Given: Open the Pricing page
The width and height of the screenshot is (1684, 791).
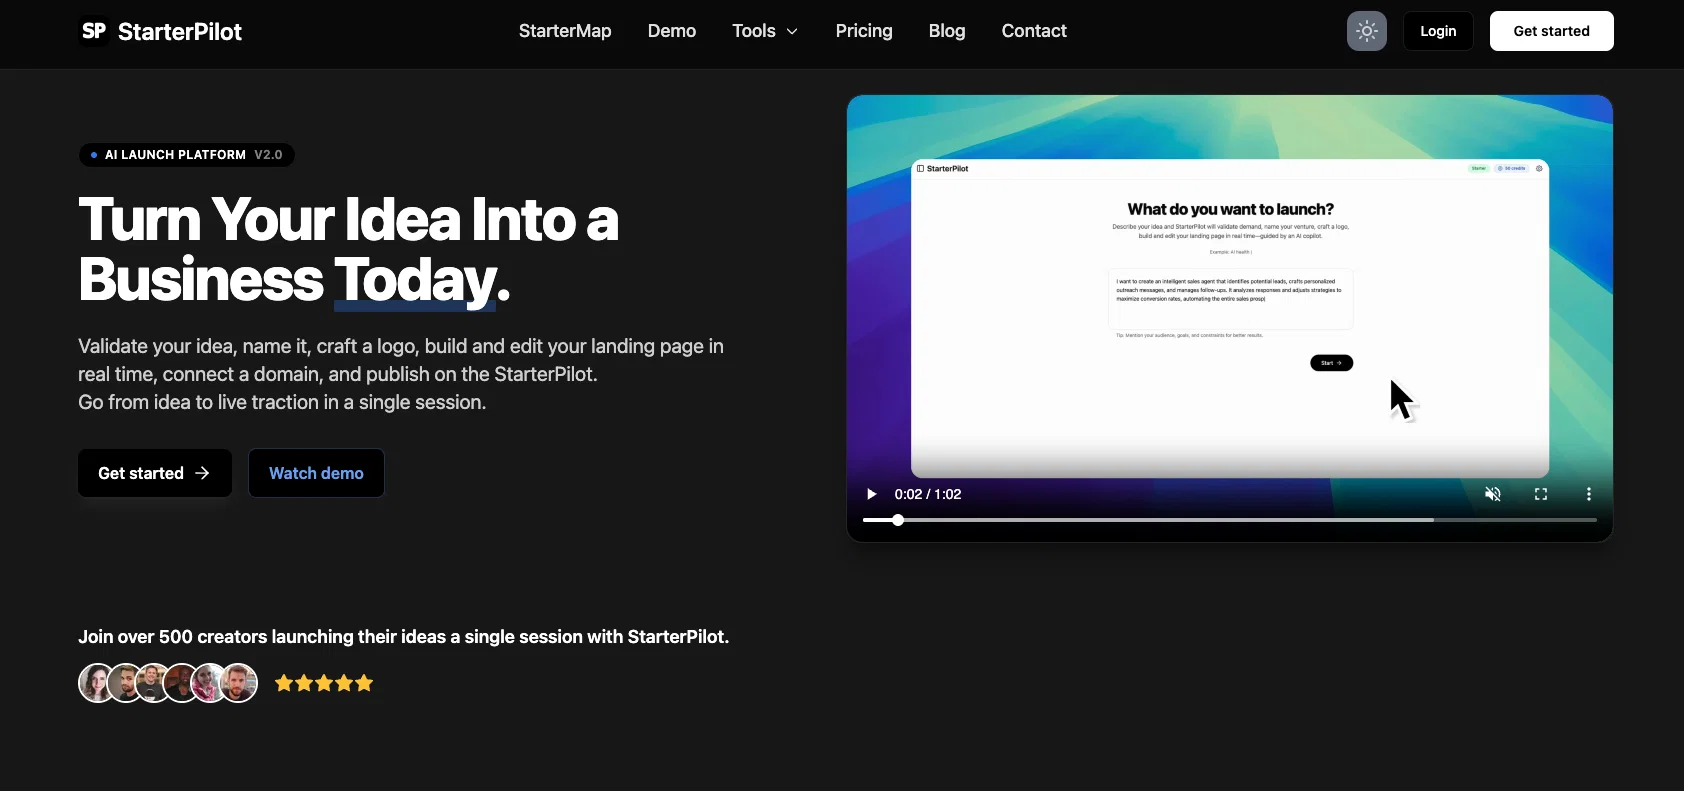Looking at the screenshot, I should point(864,31).
